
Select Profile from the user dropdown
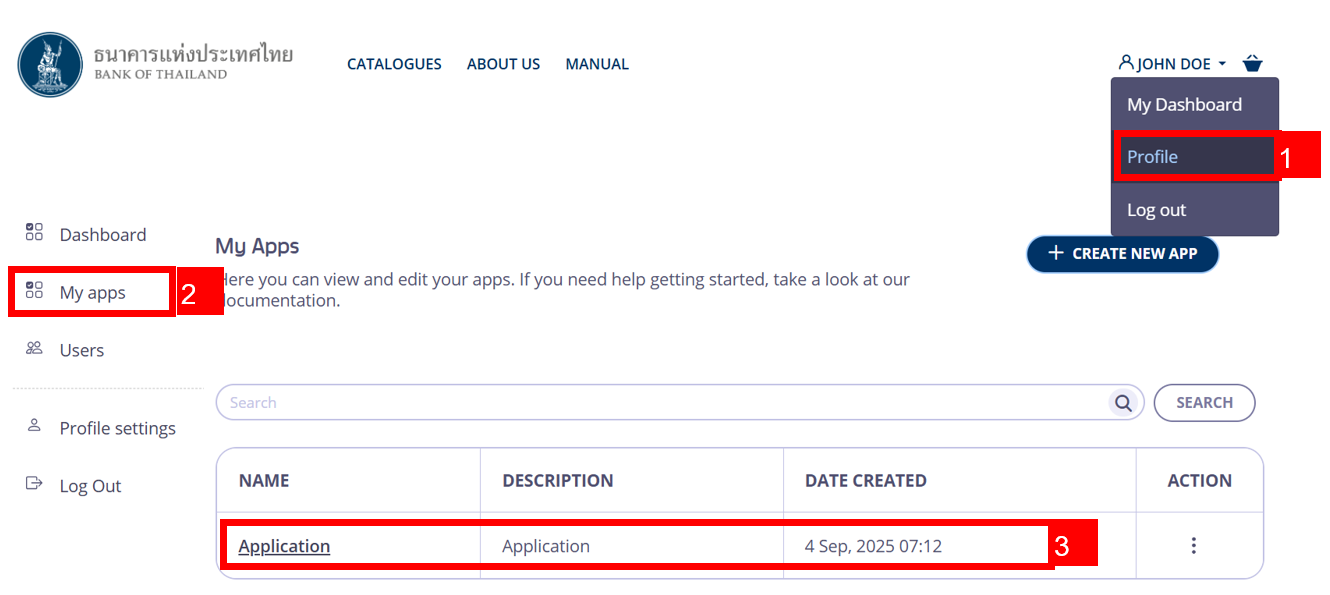(1152, 157)
